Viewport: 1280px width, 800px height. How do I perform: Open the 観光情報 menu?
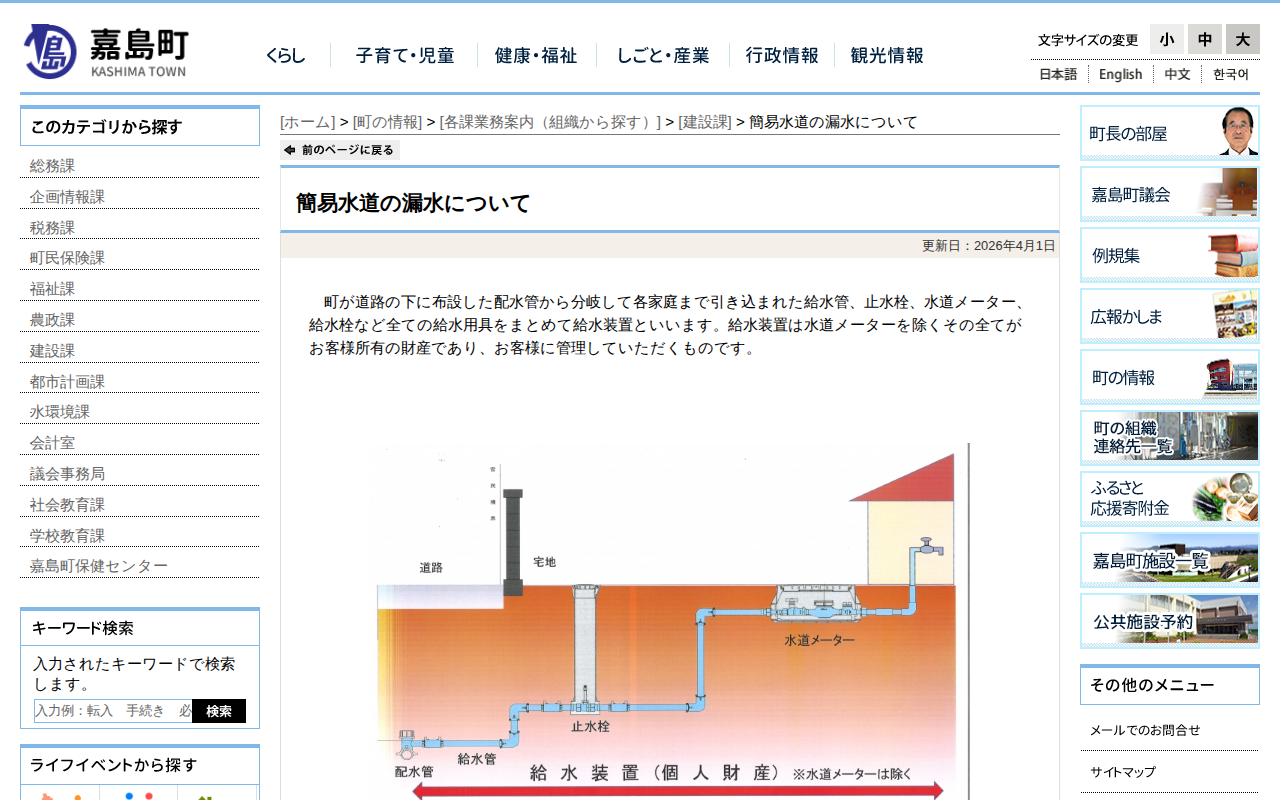click(887, 57)
